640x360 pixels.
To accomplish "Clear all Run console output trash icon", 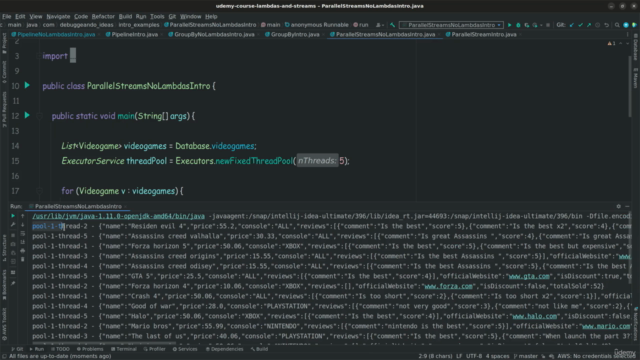I will pos(22,259).
